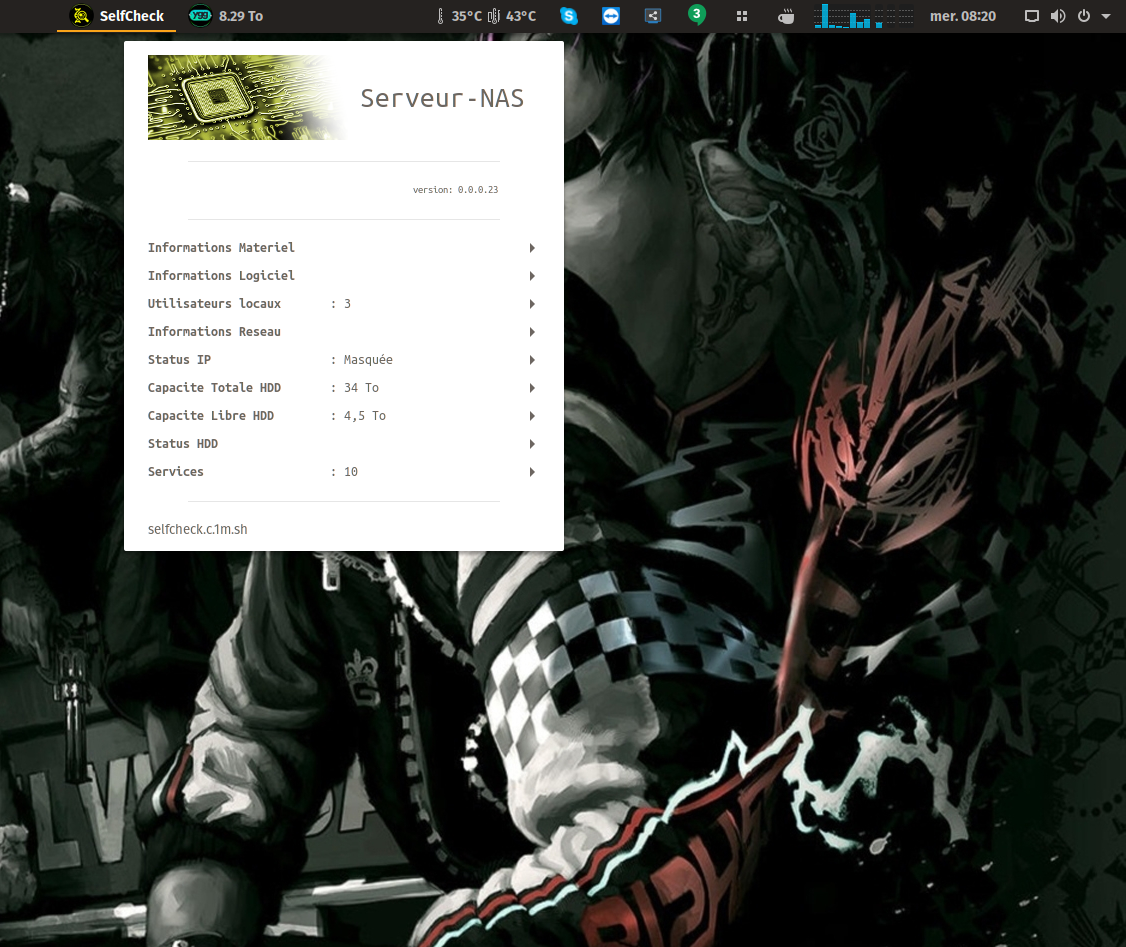
Task: Open the 43°C temperature sensor reading
Action: [x=512, y=16]
